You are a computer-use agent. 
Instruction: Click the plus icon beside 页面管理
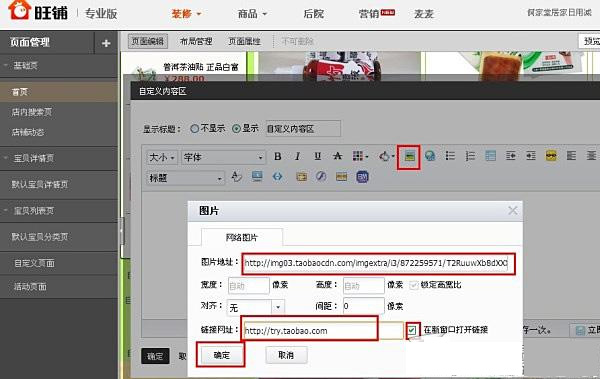click(106, 43)
